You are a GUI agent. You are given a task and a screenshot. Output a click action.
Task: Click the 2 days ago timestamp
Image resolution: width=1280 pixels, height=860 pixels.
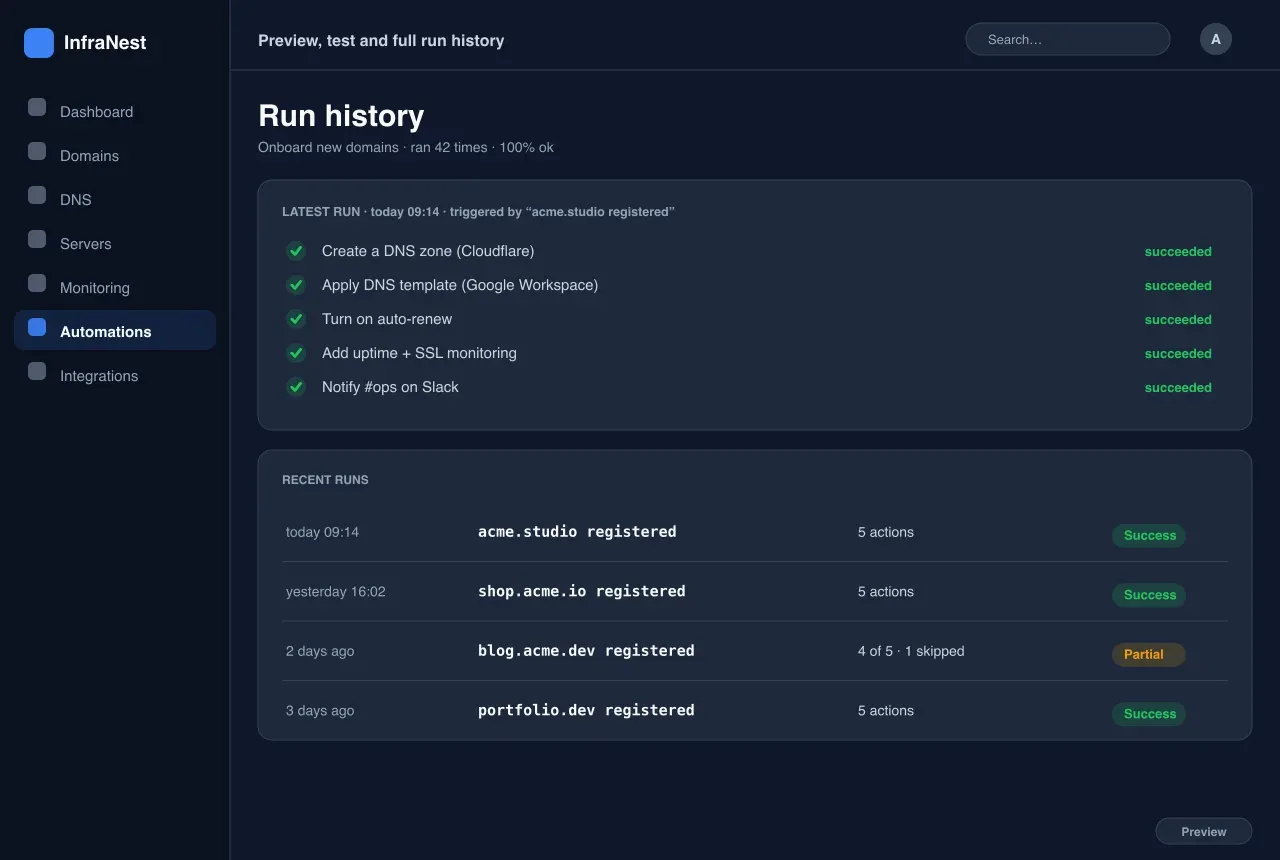[320, 651]
